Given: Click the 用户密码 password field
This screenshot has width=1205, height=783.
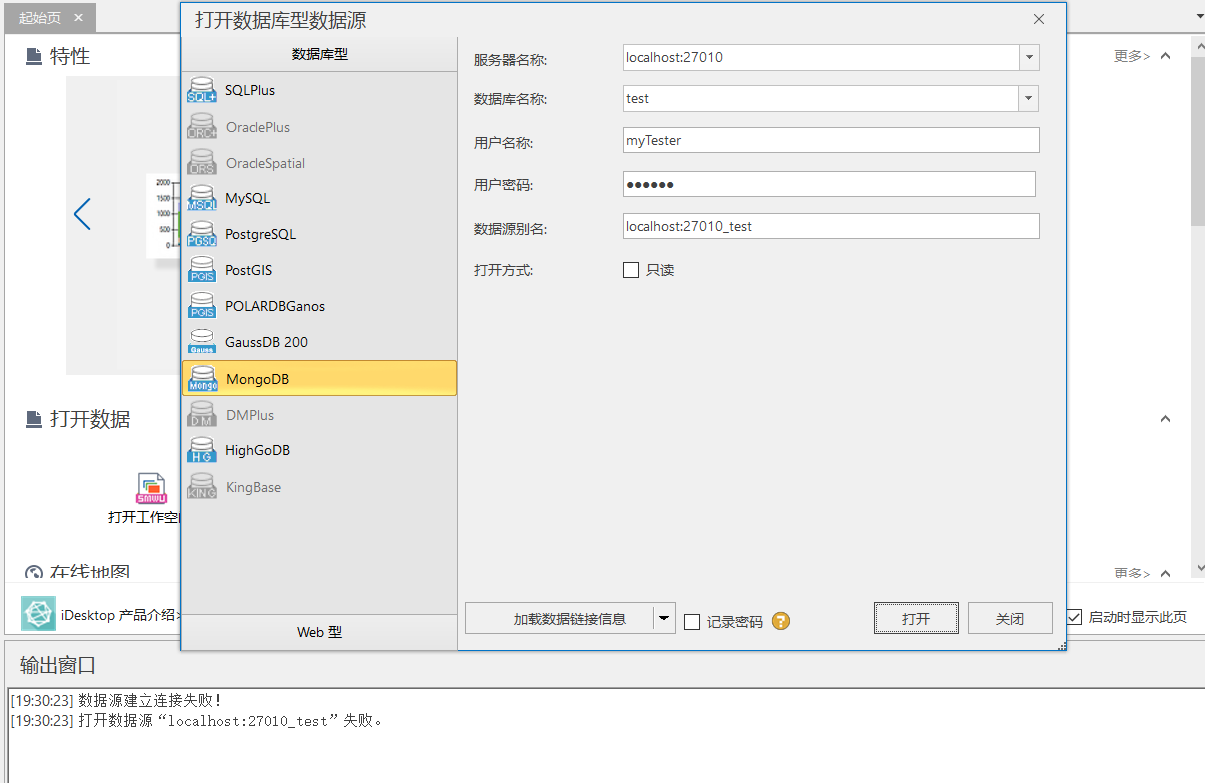Looking at the screenshot, I should coord(829,185).
